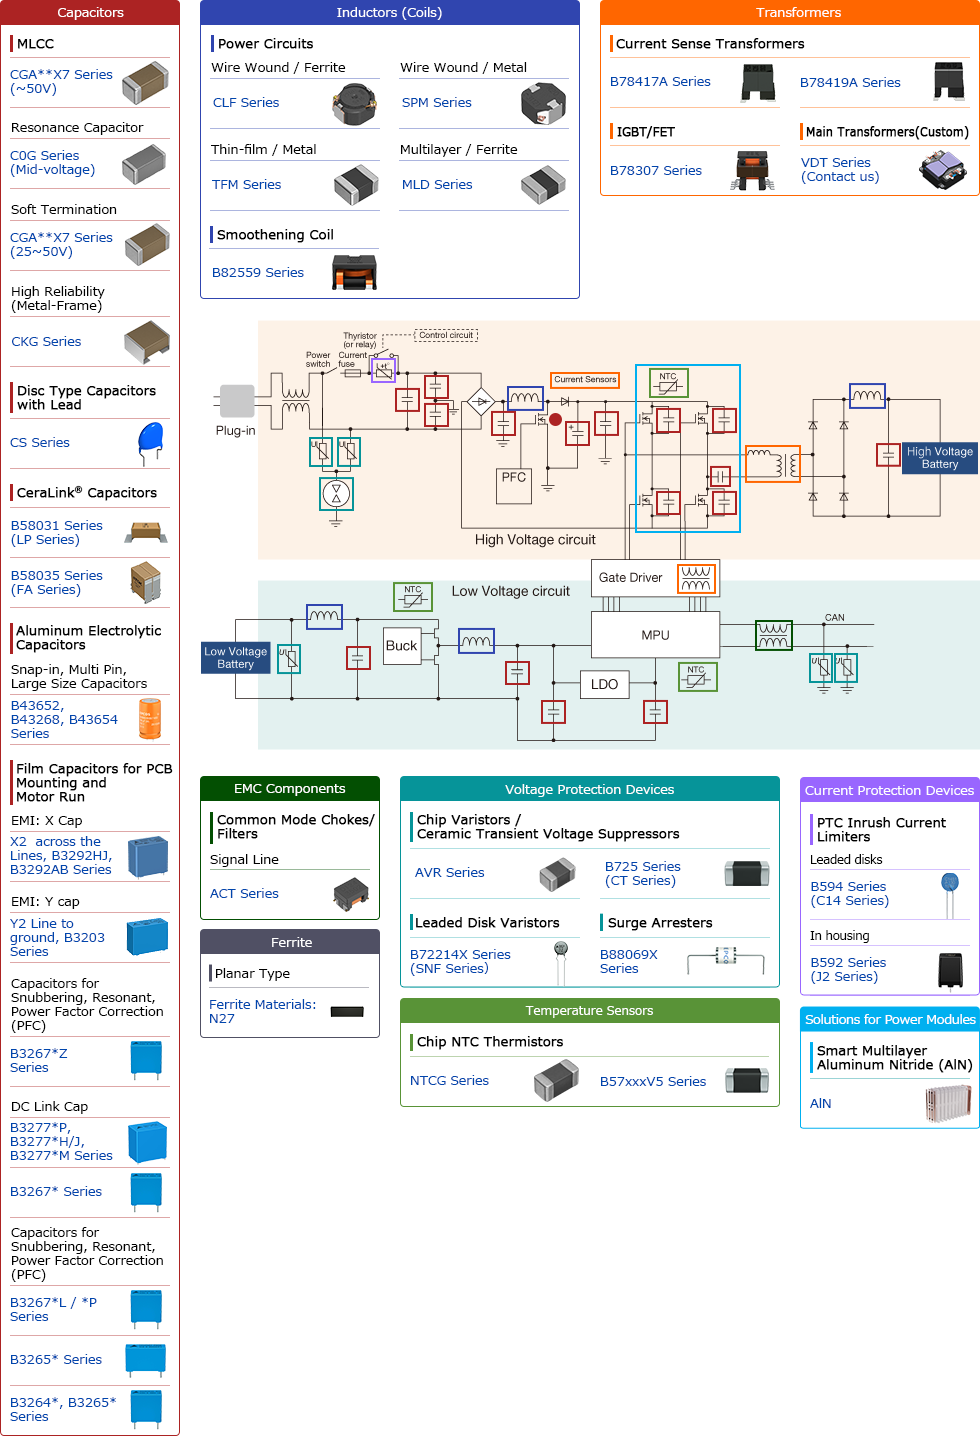Follow the Ferrite Materials: N27 link
980x1451 pixels.
point(262,1011)
